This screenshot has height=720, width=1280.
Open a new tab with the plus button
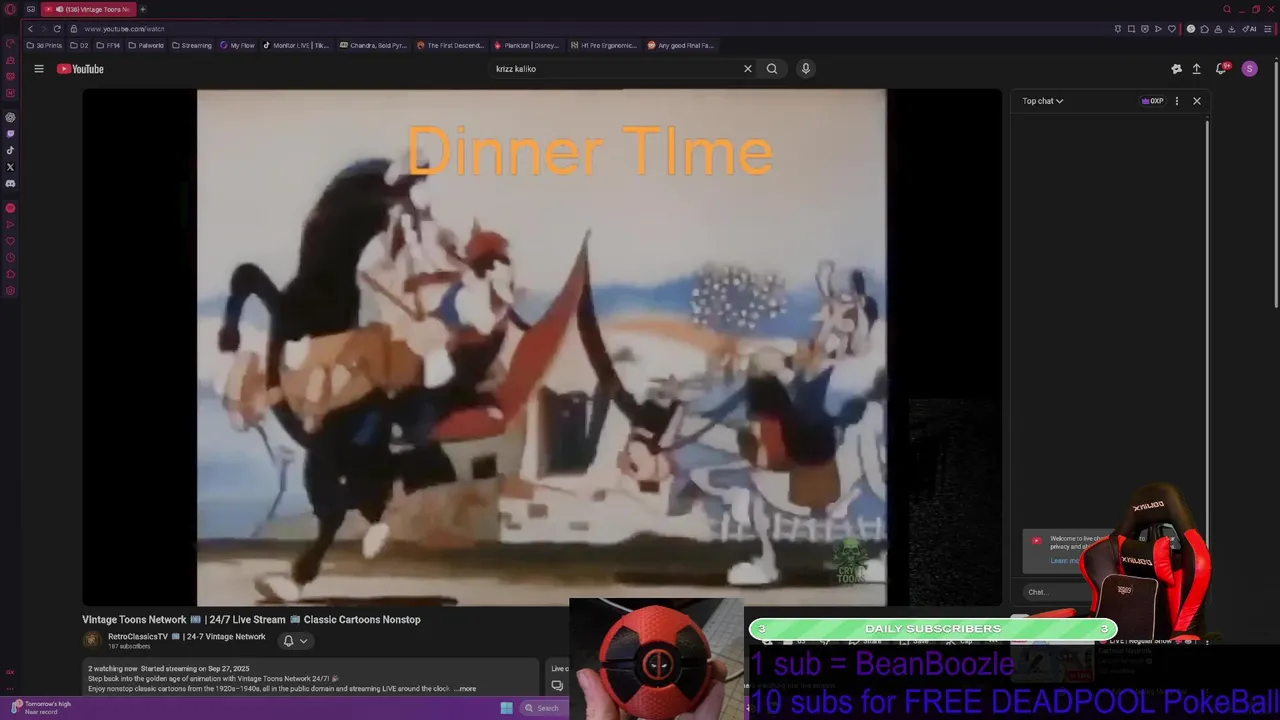(142, 9)
